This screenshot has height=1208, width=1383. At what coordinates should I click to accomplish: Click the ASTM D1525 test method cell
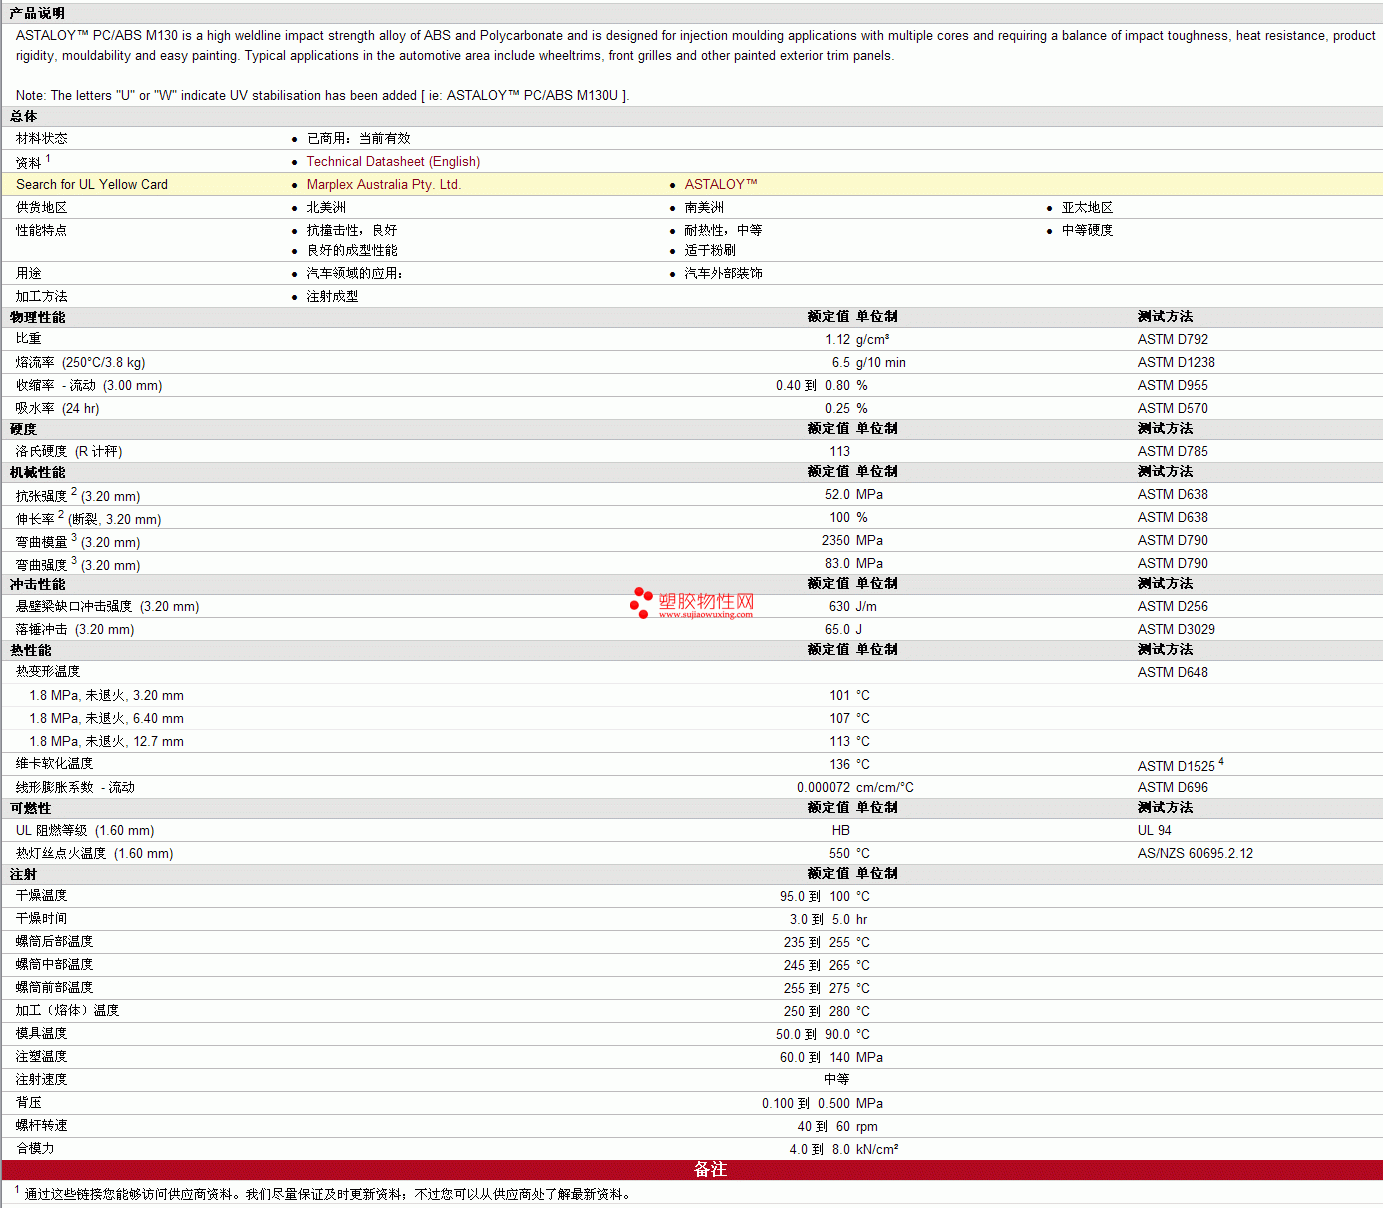tap(1180, 765)
